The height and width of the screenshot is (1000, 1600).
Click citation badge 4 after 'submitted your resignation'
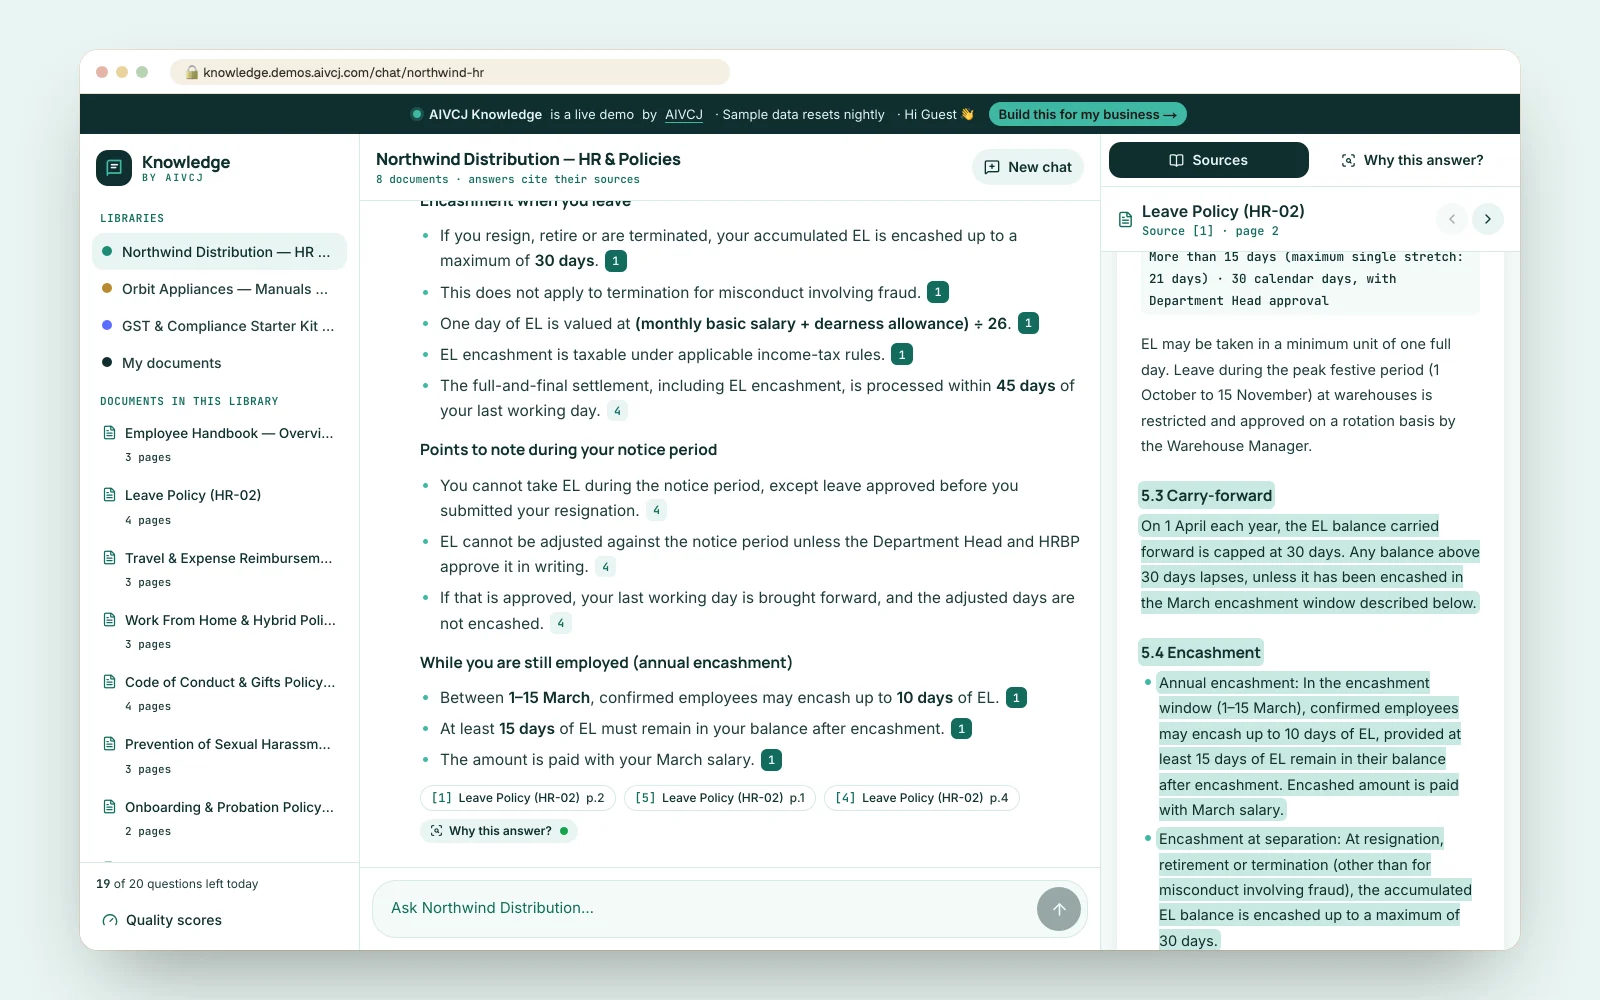[656, 511]
